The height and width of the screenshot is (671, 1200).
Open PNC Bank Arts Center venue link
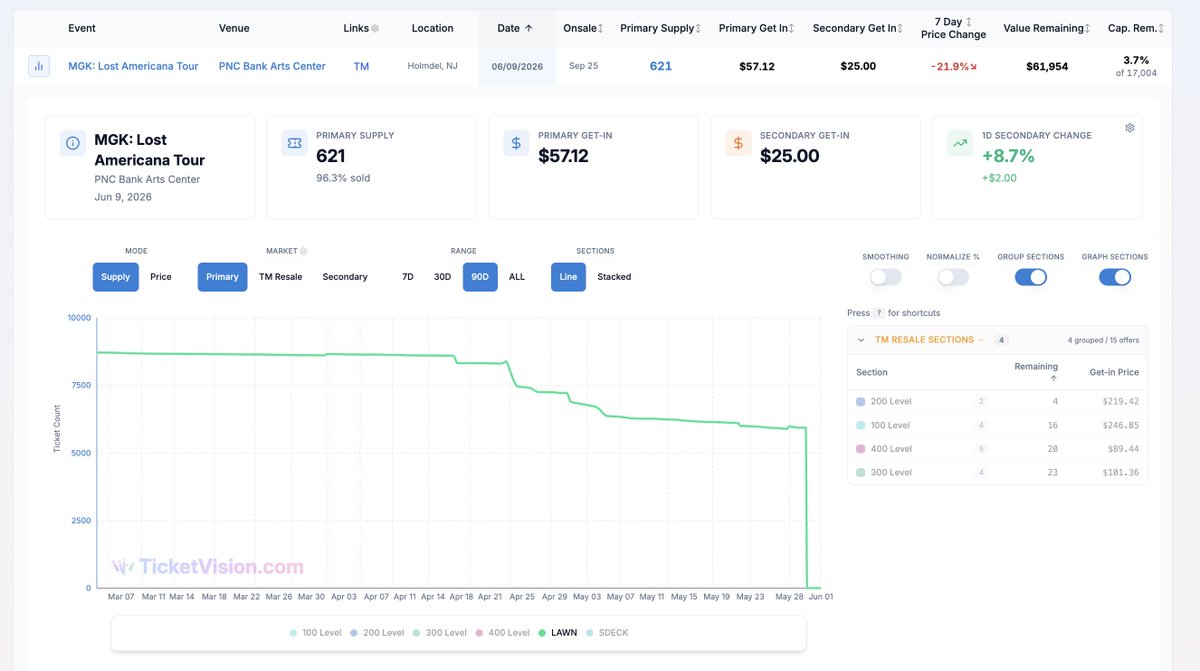click(272, 66)
